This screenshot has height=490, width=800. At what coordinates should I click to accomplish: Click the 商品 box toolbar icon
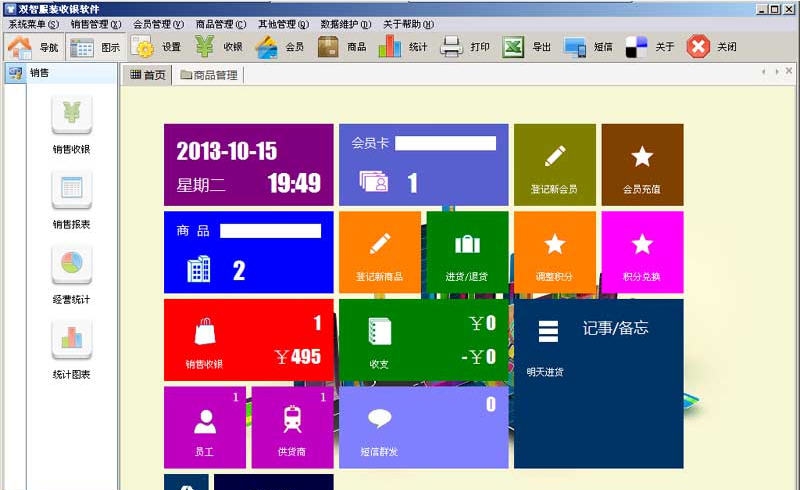(328, 47)
